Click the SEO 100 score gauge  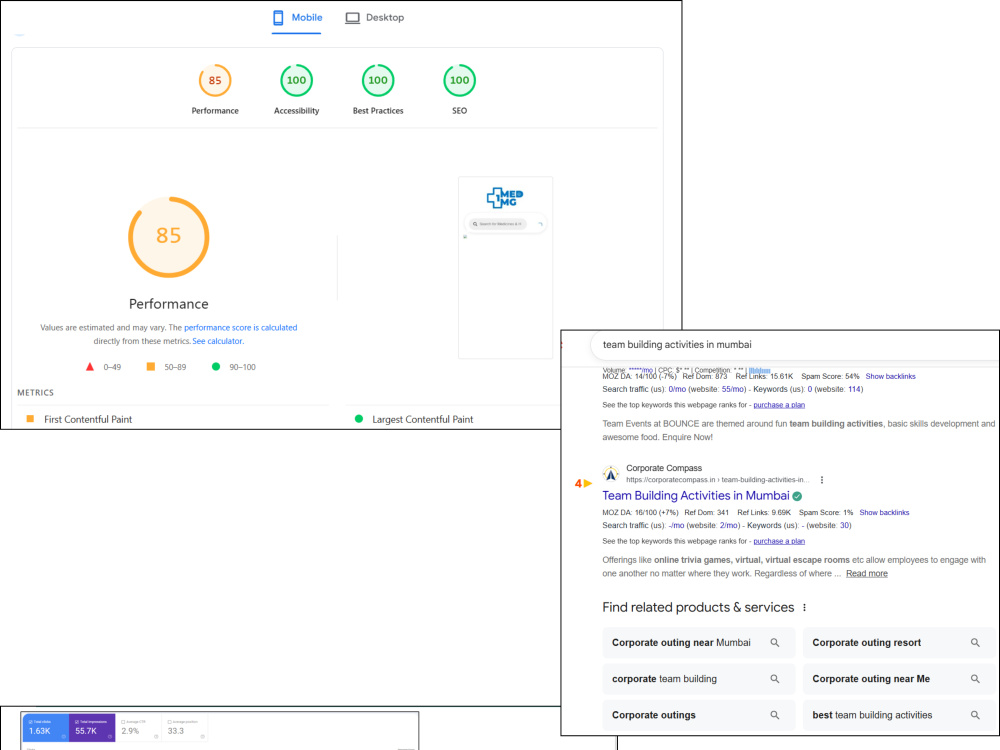459,80
